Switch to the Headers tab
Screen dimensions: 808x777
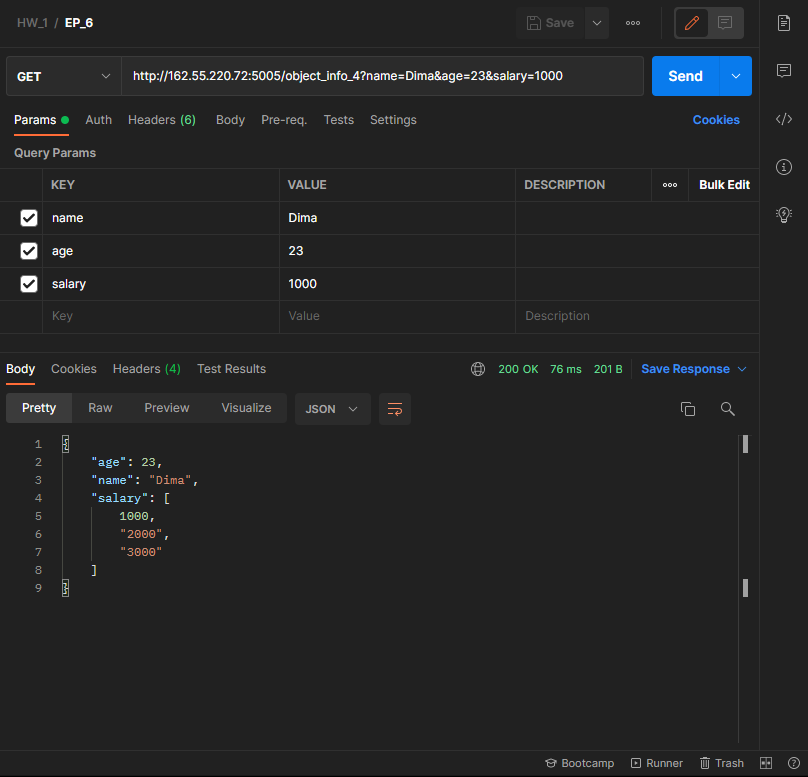pyautogui.click(x=161, y=119)
